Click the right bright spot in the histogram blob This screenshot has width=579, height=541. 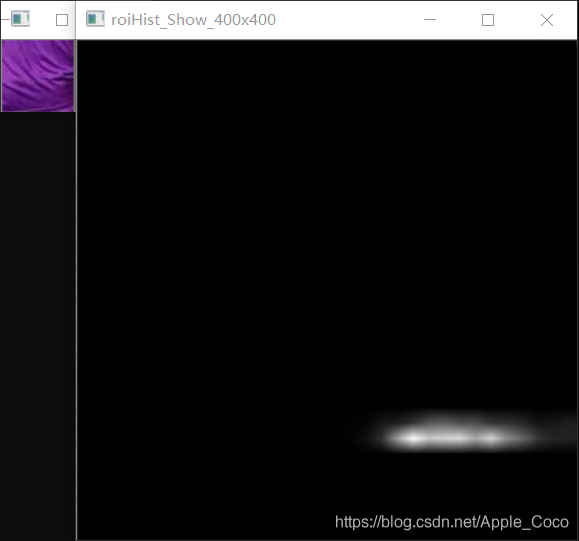(x=490, y=438)
